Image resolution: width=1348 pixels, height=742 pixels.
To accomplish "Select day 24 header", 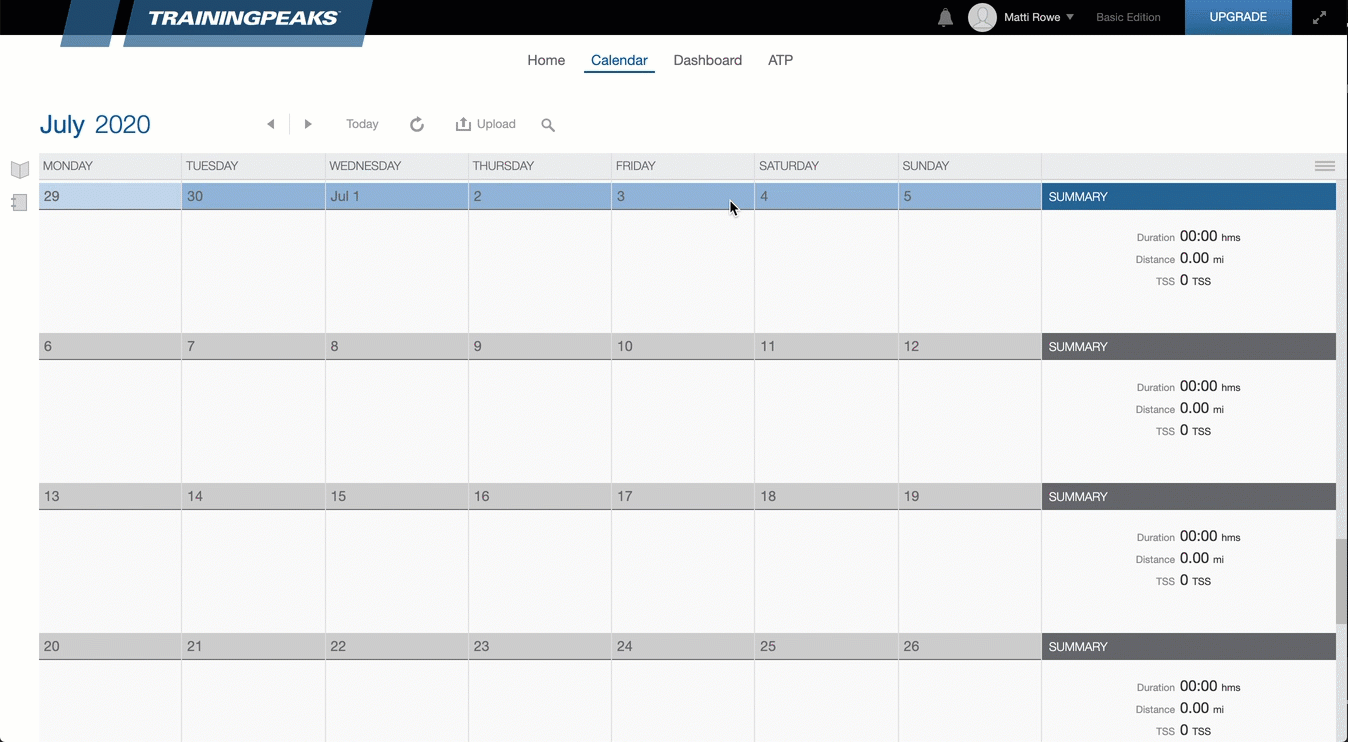I will tap(683, 646).
